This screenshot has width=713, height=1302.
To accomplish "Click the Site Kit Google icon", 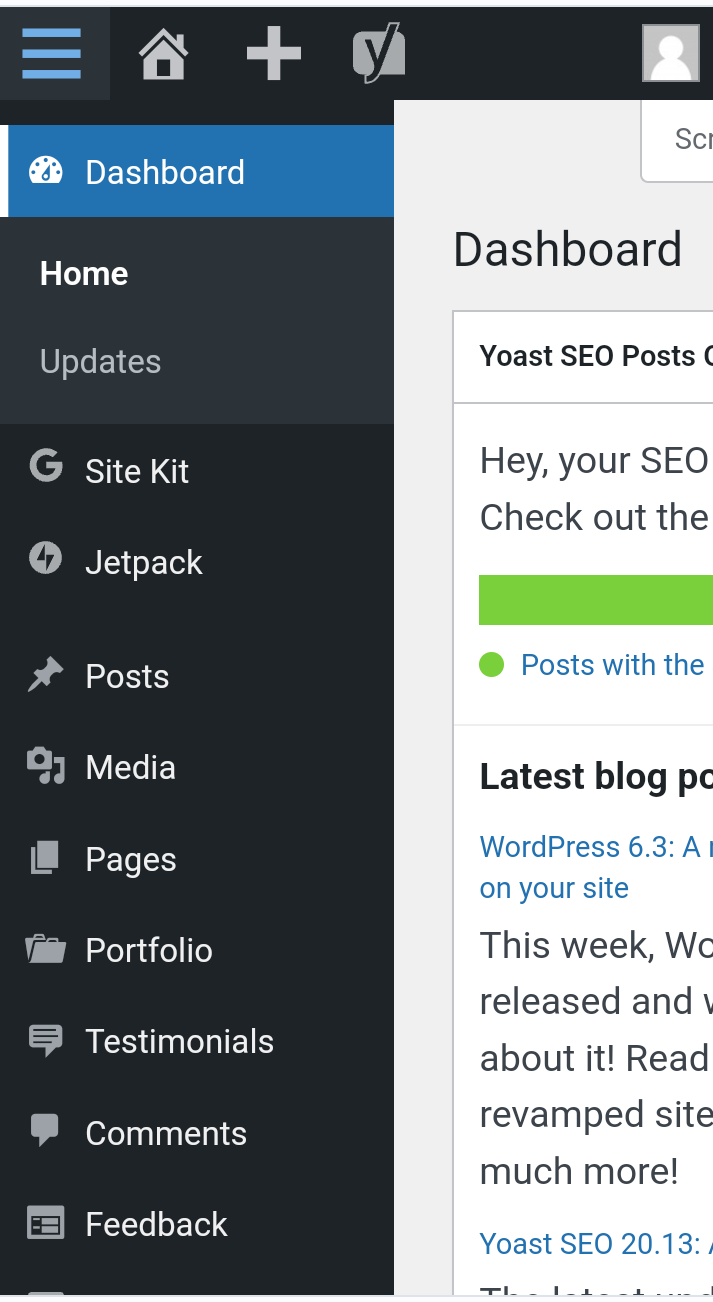I will (x=46, y=467).
